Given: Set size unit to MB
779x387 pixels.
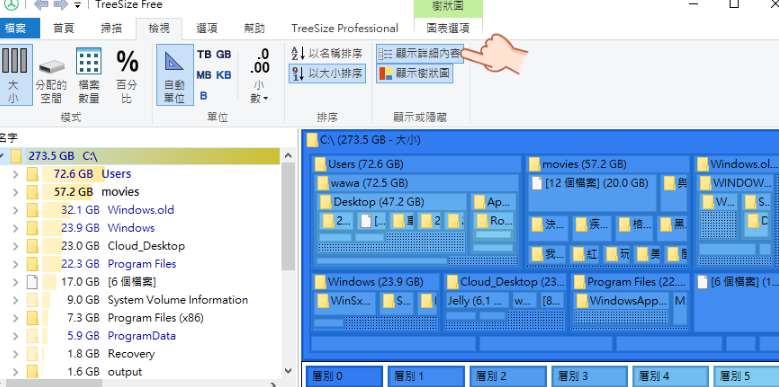Looking at the screenshot, I should [x=204, y=75].
